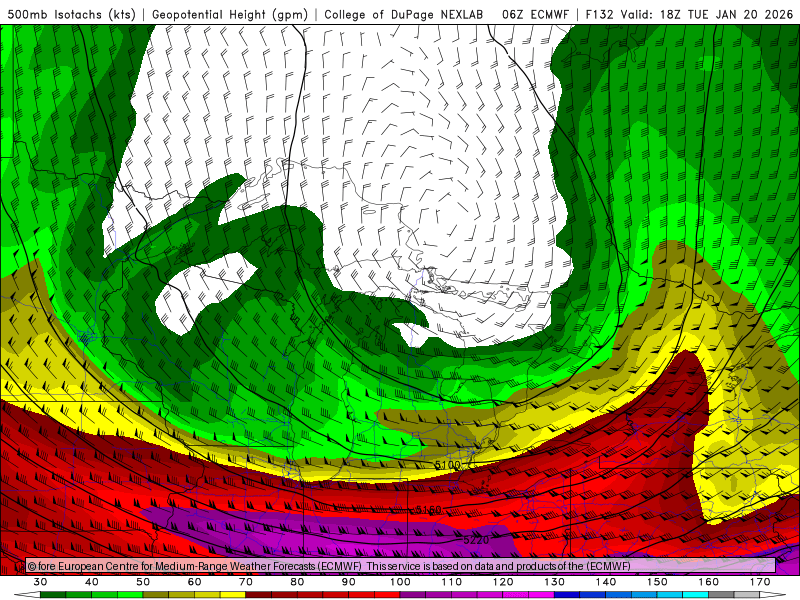Click the 70 label on the color scale

pos(246,582)
